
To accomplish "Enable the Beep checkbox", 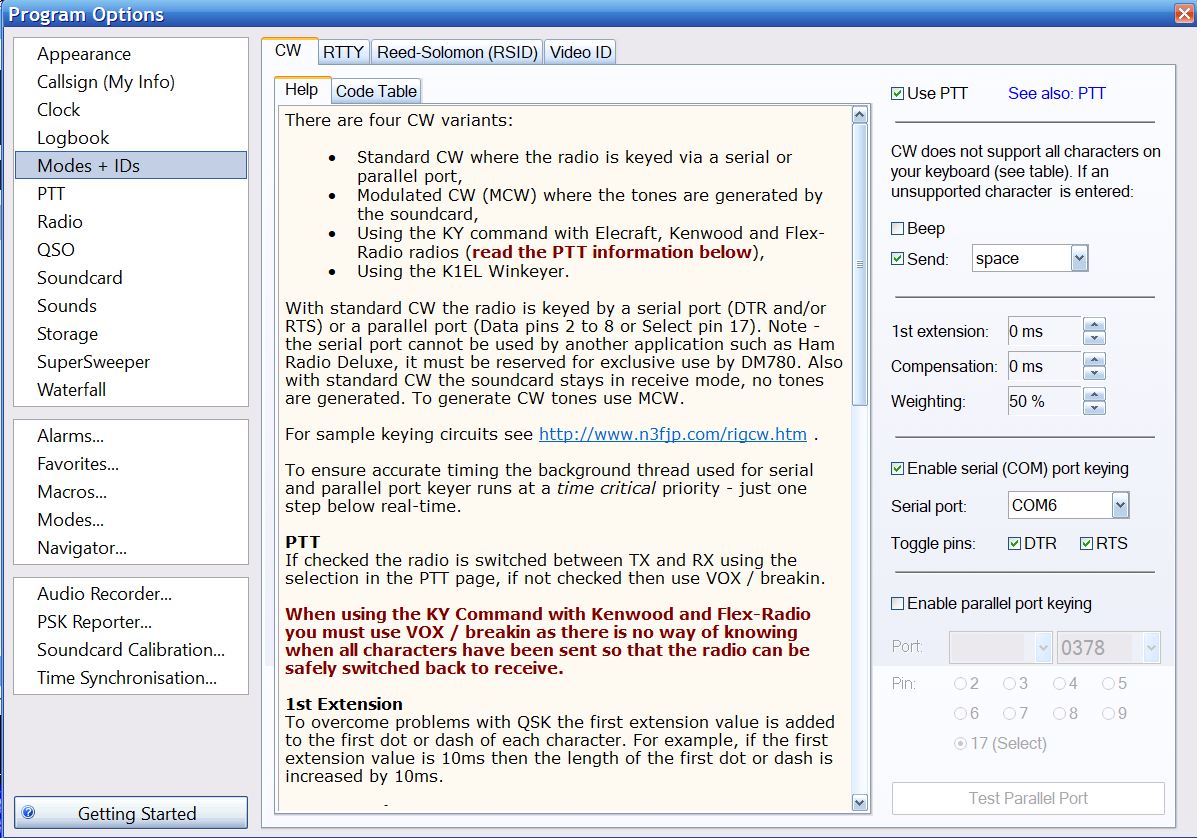I will click(x=898, y=228).
